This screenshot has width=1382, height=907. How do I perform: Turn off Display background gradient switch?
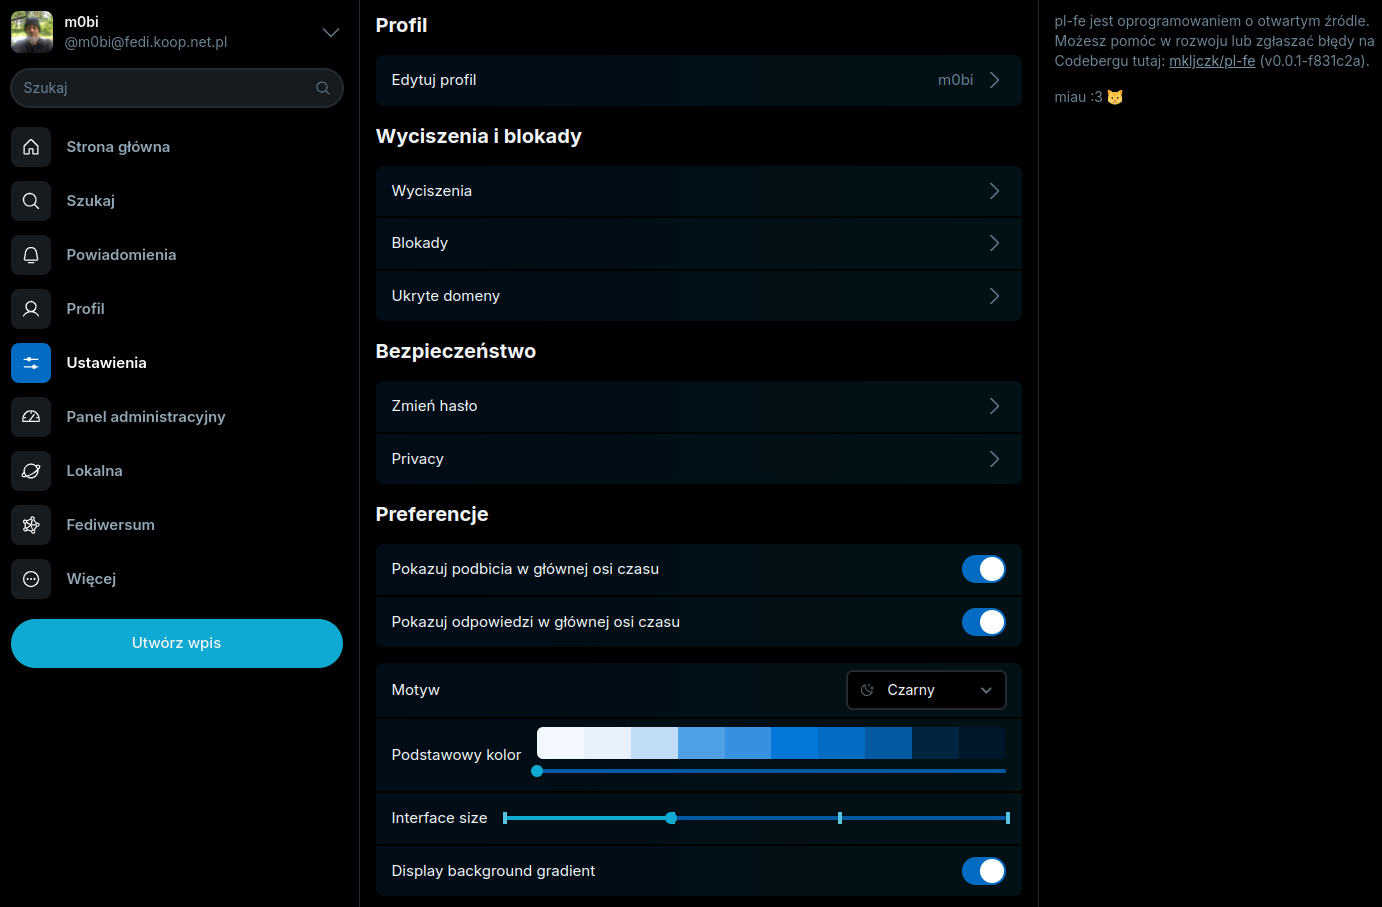[983, 871]
